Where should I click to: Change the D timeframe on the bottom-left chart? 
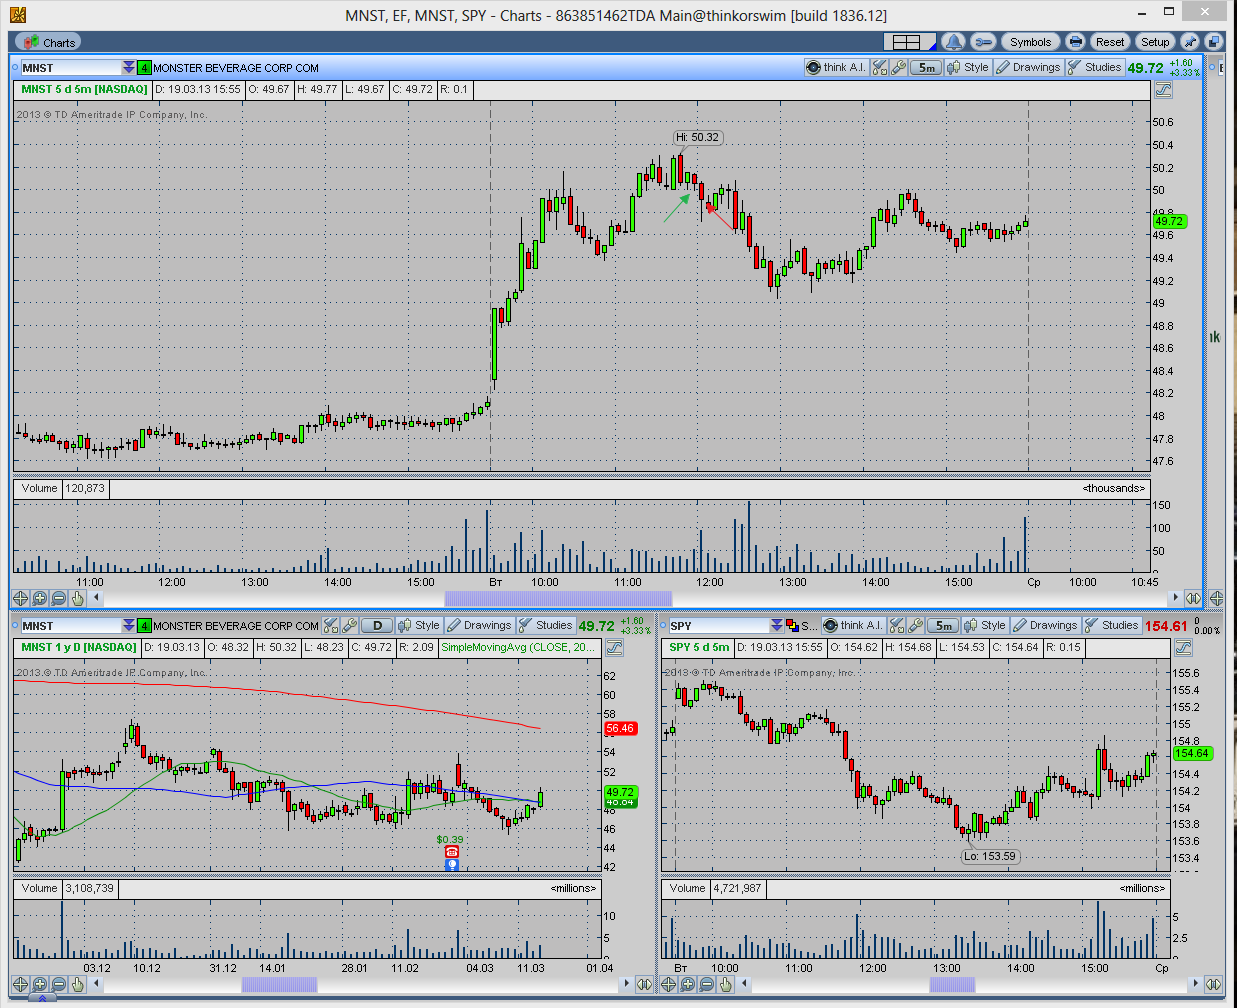tap(377, 625)
